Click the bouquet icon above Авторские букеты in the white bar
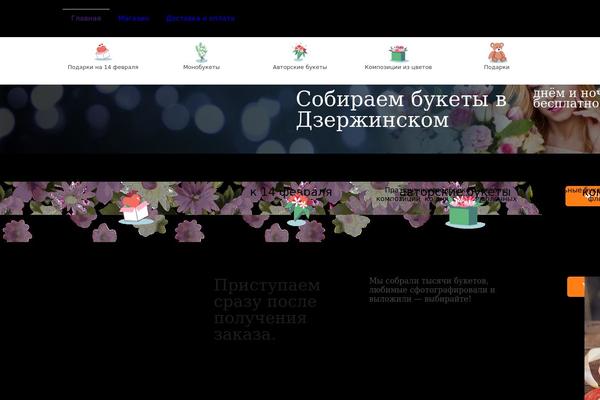This screenshot has width=600, height=400. (x=300, y=52)
